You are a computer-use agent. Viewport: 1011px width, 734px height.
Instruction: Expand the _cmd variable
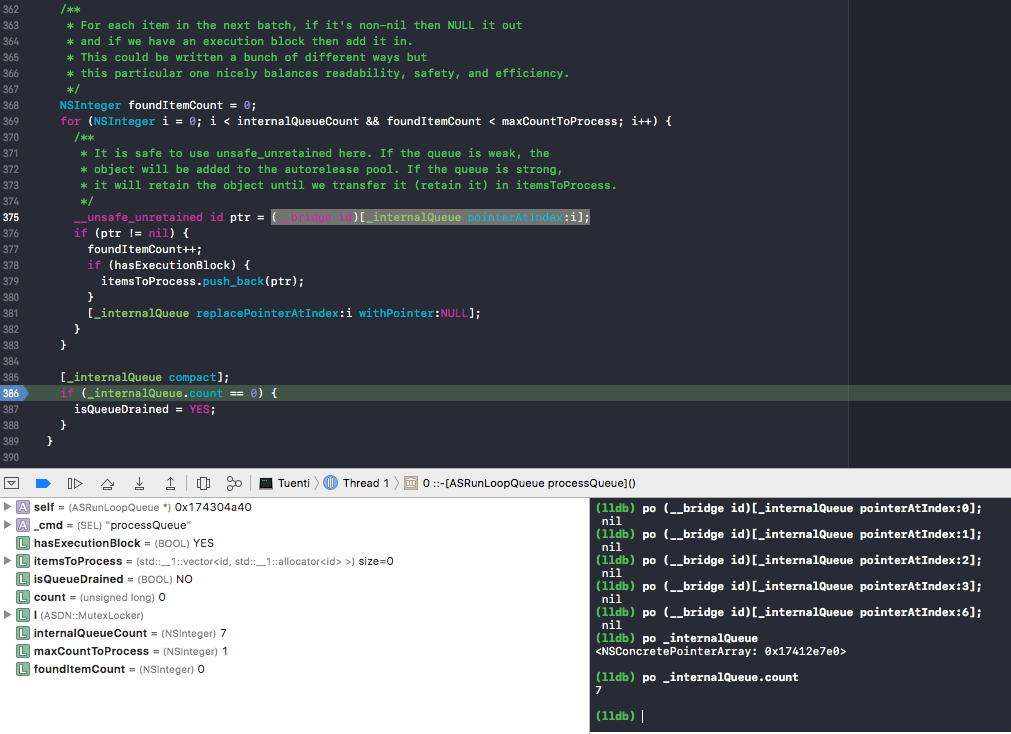5,525
